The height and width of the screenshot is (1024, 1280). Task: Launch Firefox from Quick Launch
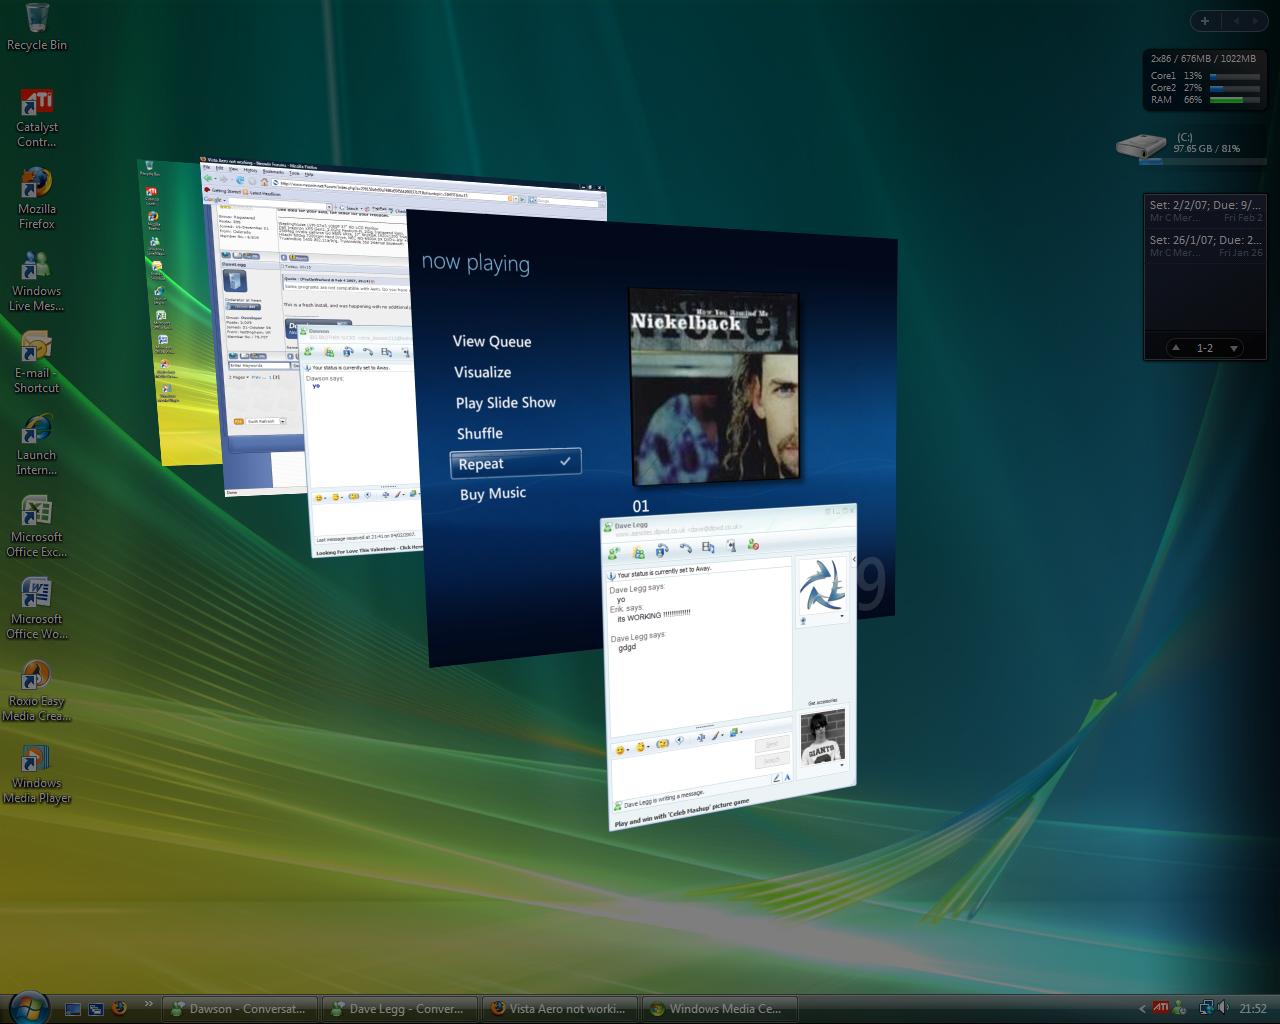point(121,1009)
